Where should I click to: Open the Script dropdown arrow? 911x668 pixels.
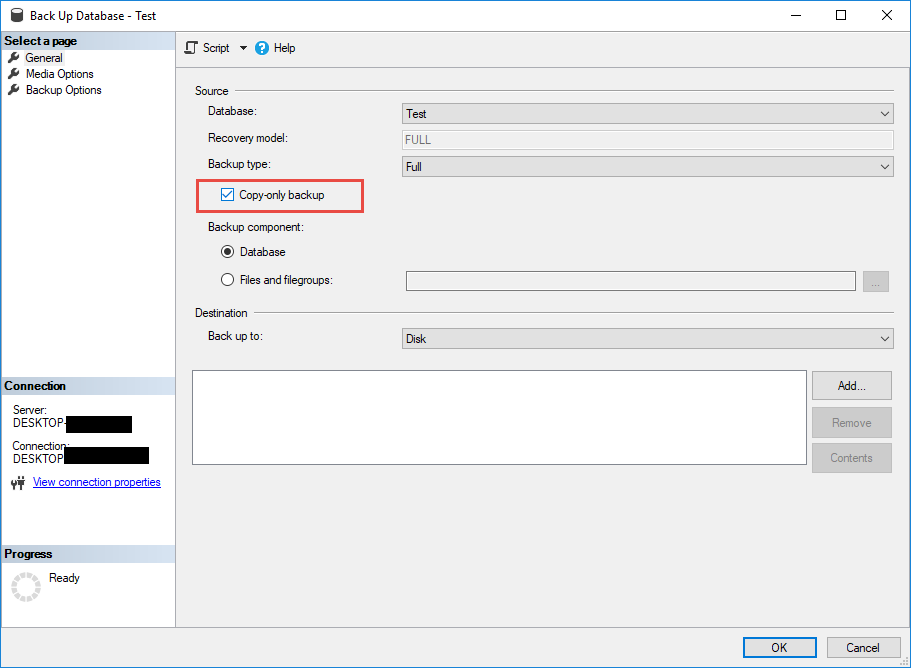click(x=243, y=48)
